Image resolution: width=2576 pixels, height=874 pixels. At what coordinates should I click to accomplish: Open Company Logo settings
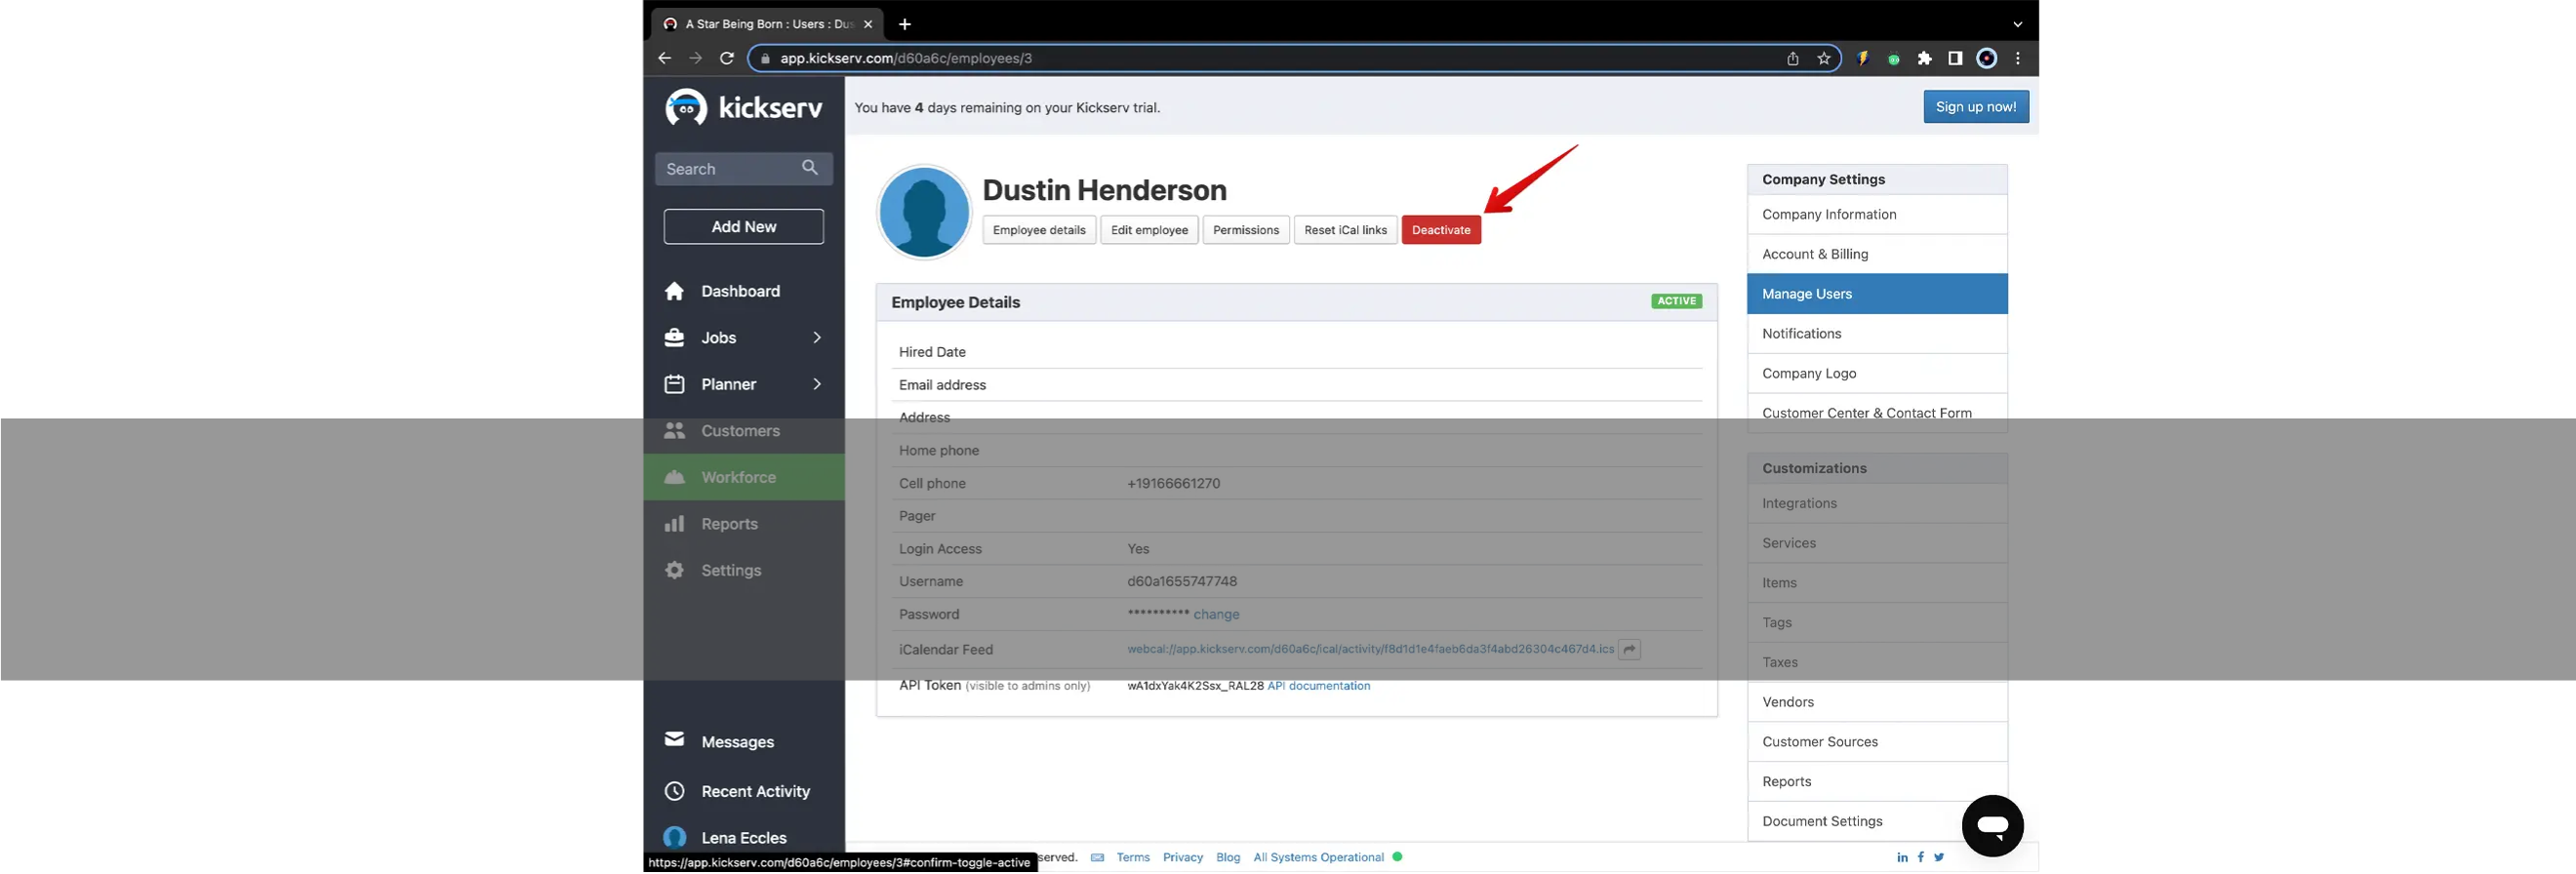click(1877, 374)
